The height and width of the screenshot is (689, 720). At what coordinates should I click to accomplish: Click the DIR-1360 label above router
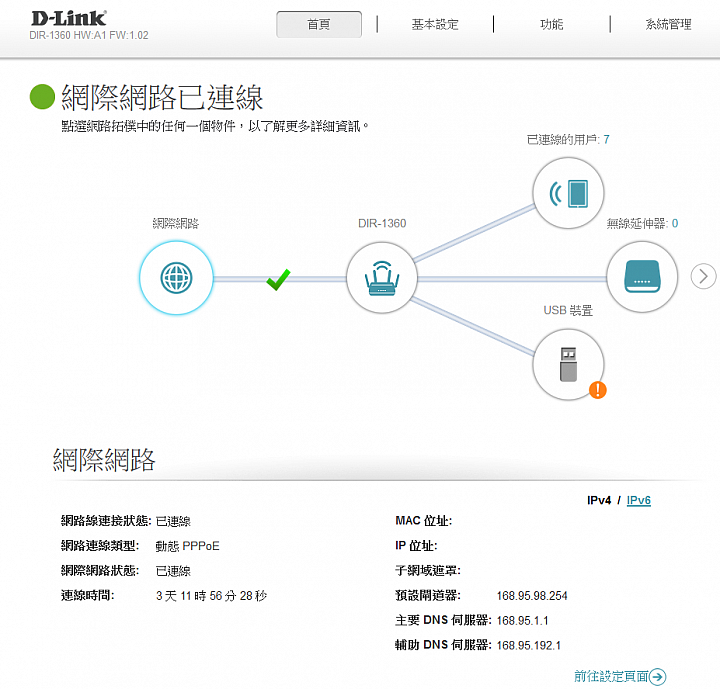pyautogui.click(x=382, y=223)
